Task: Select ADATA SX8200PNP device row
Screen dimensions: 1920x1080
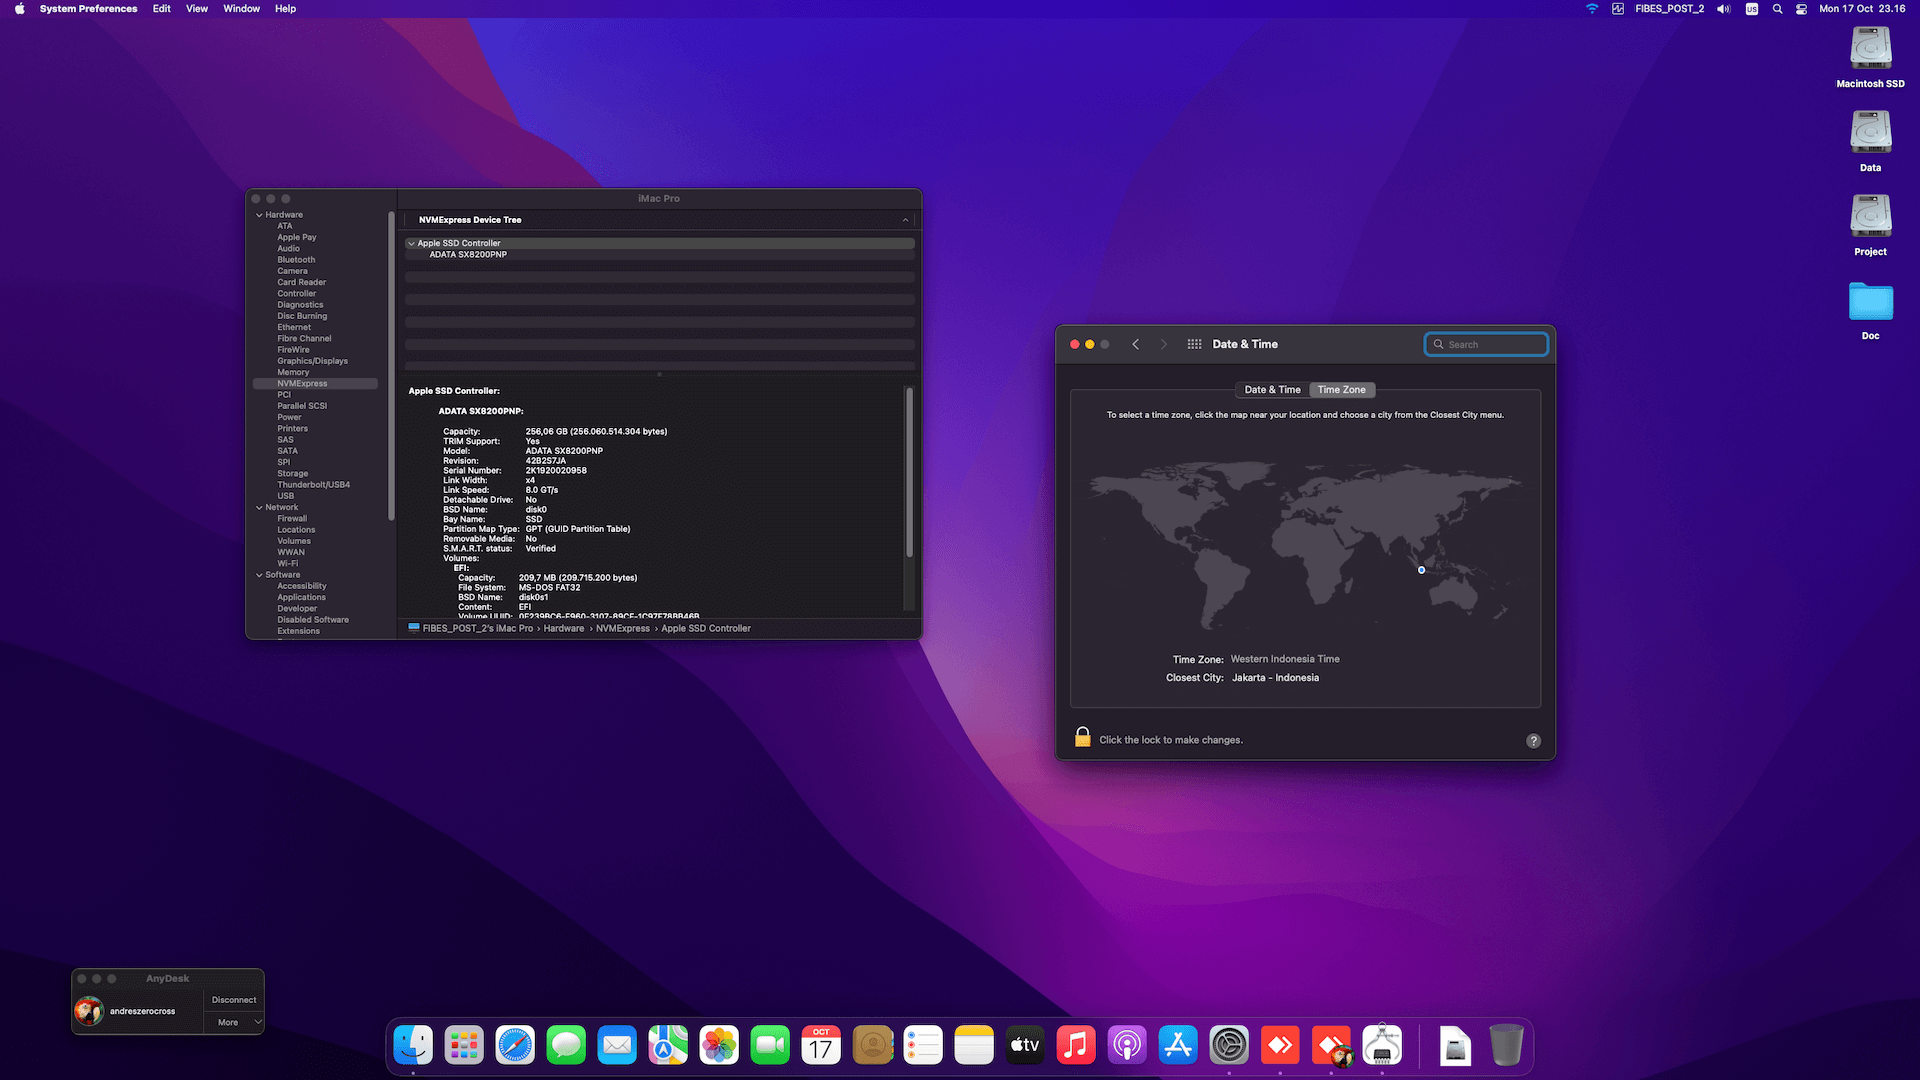Action: (660, 255)
